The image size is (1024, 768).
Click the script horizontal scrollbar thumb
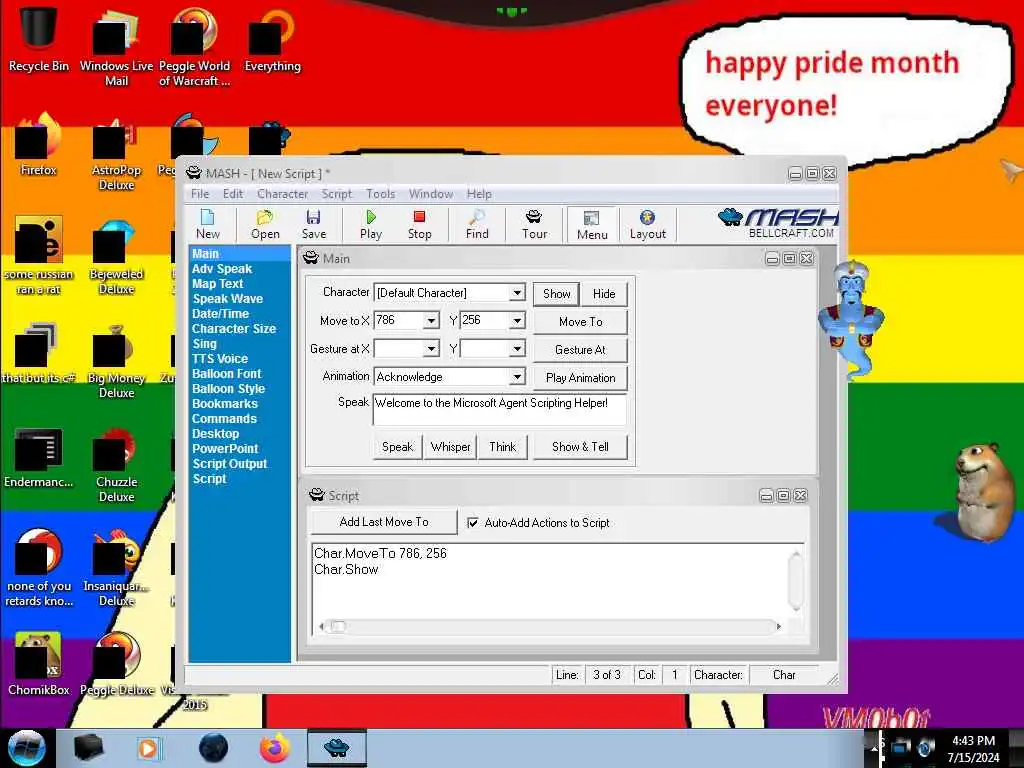338,627
